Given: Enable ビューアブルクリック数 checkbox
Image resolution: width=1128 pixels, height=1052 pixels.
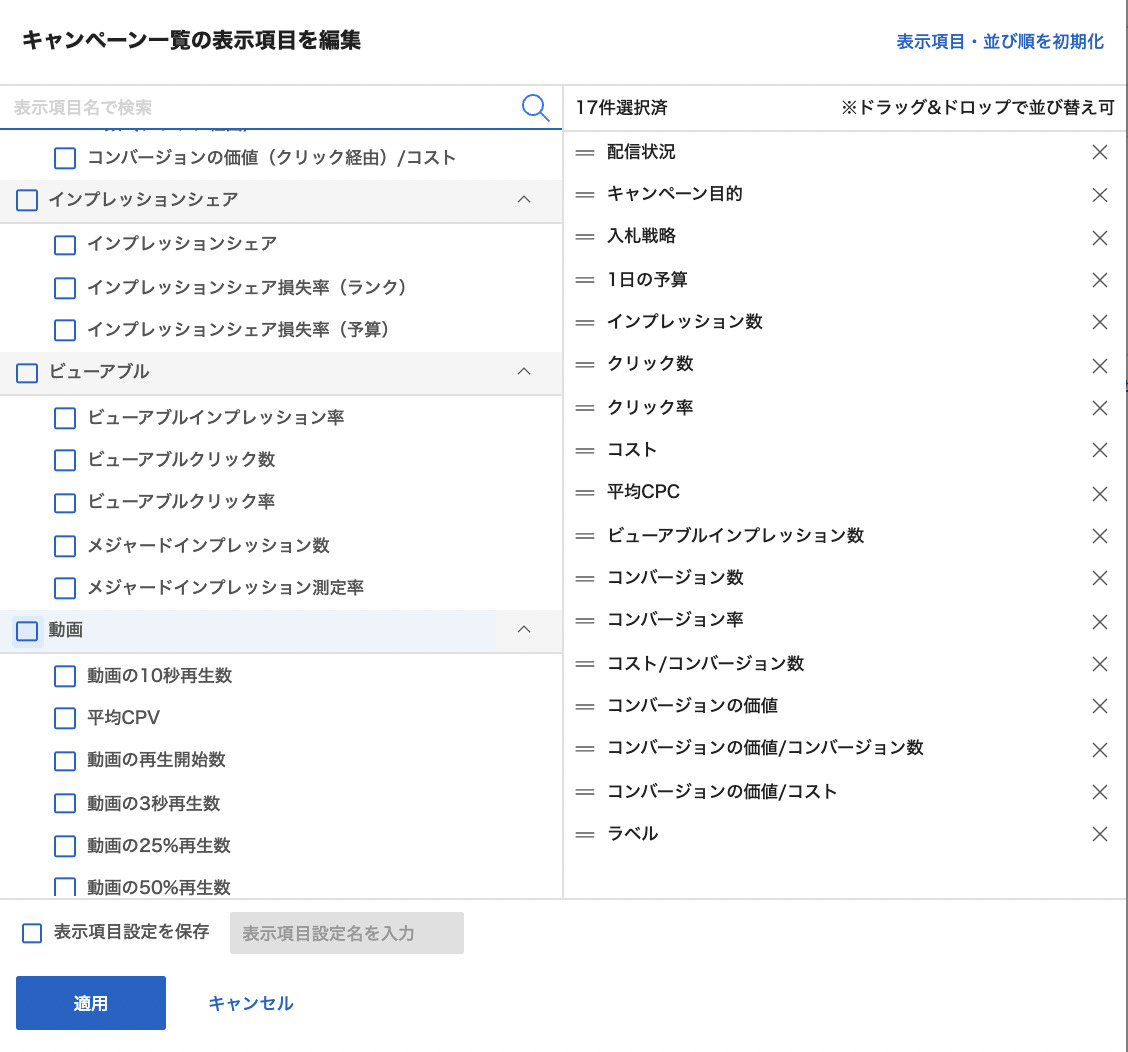Looking at the screenshot, I should tap(65, 460).
